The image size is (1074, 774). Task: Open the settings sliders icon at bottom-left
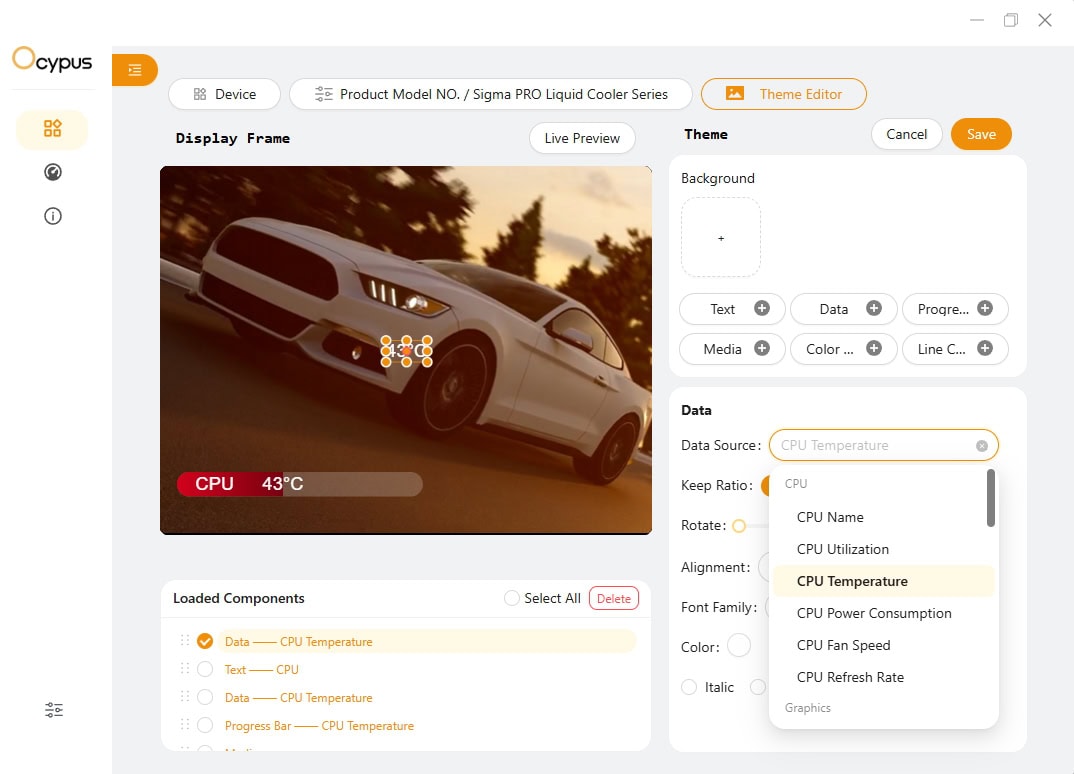(x=54, y=710)
